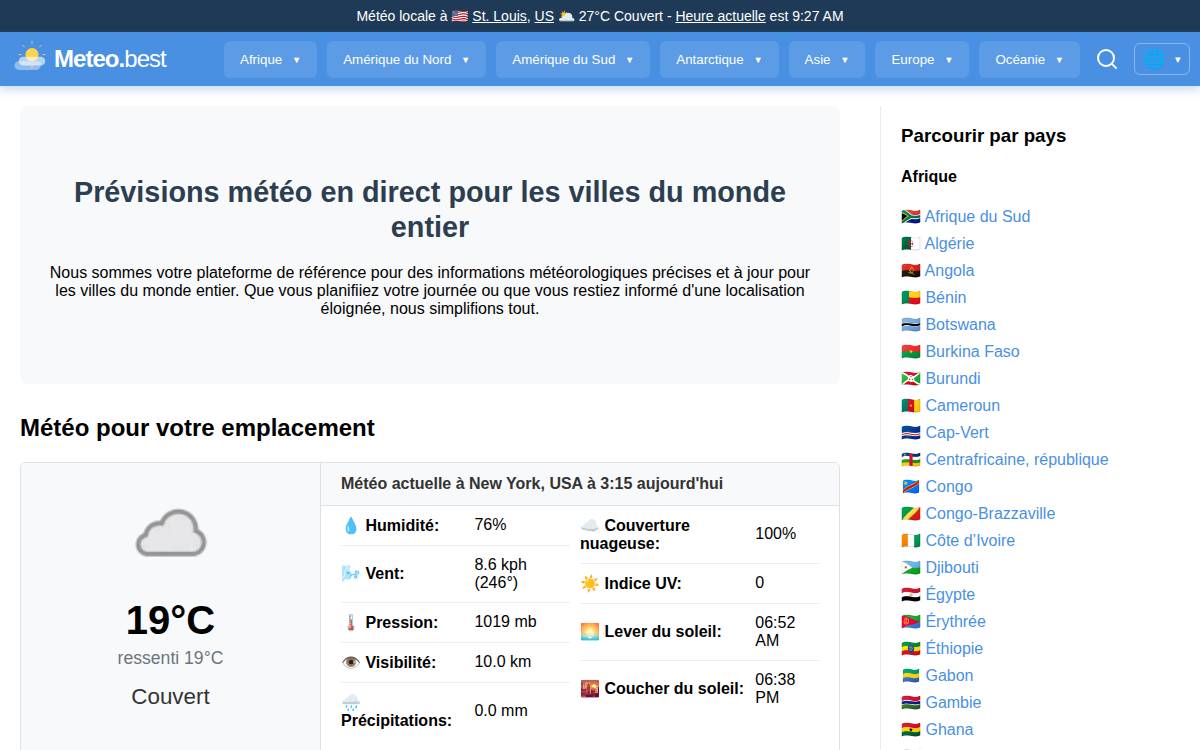Image resolution: width=1200 pixels, height=750 pixels.
Task: Click the Égypte flag icon
Action: [x=910, y=594]
